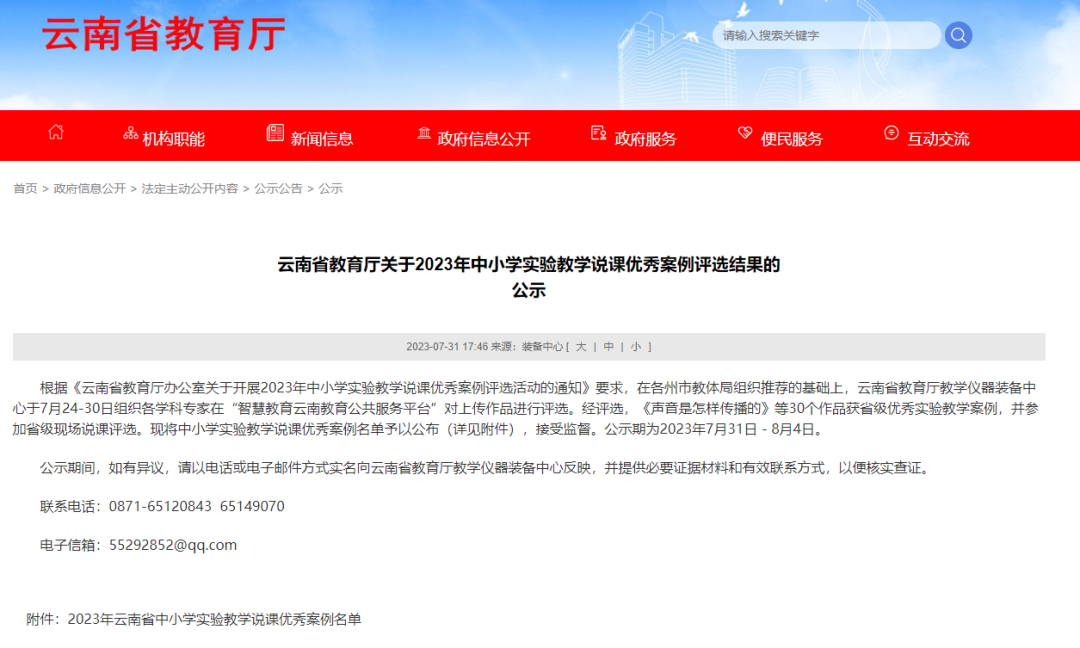Viewport: 1080px width, 648px height.
Task: Open the final 公示 breadcrumb link
Action: coord(331,189)
